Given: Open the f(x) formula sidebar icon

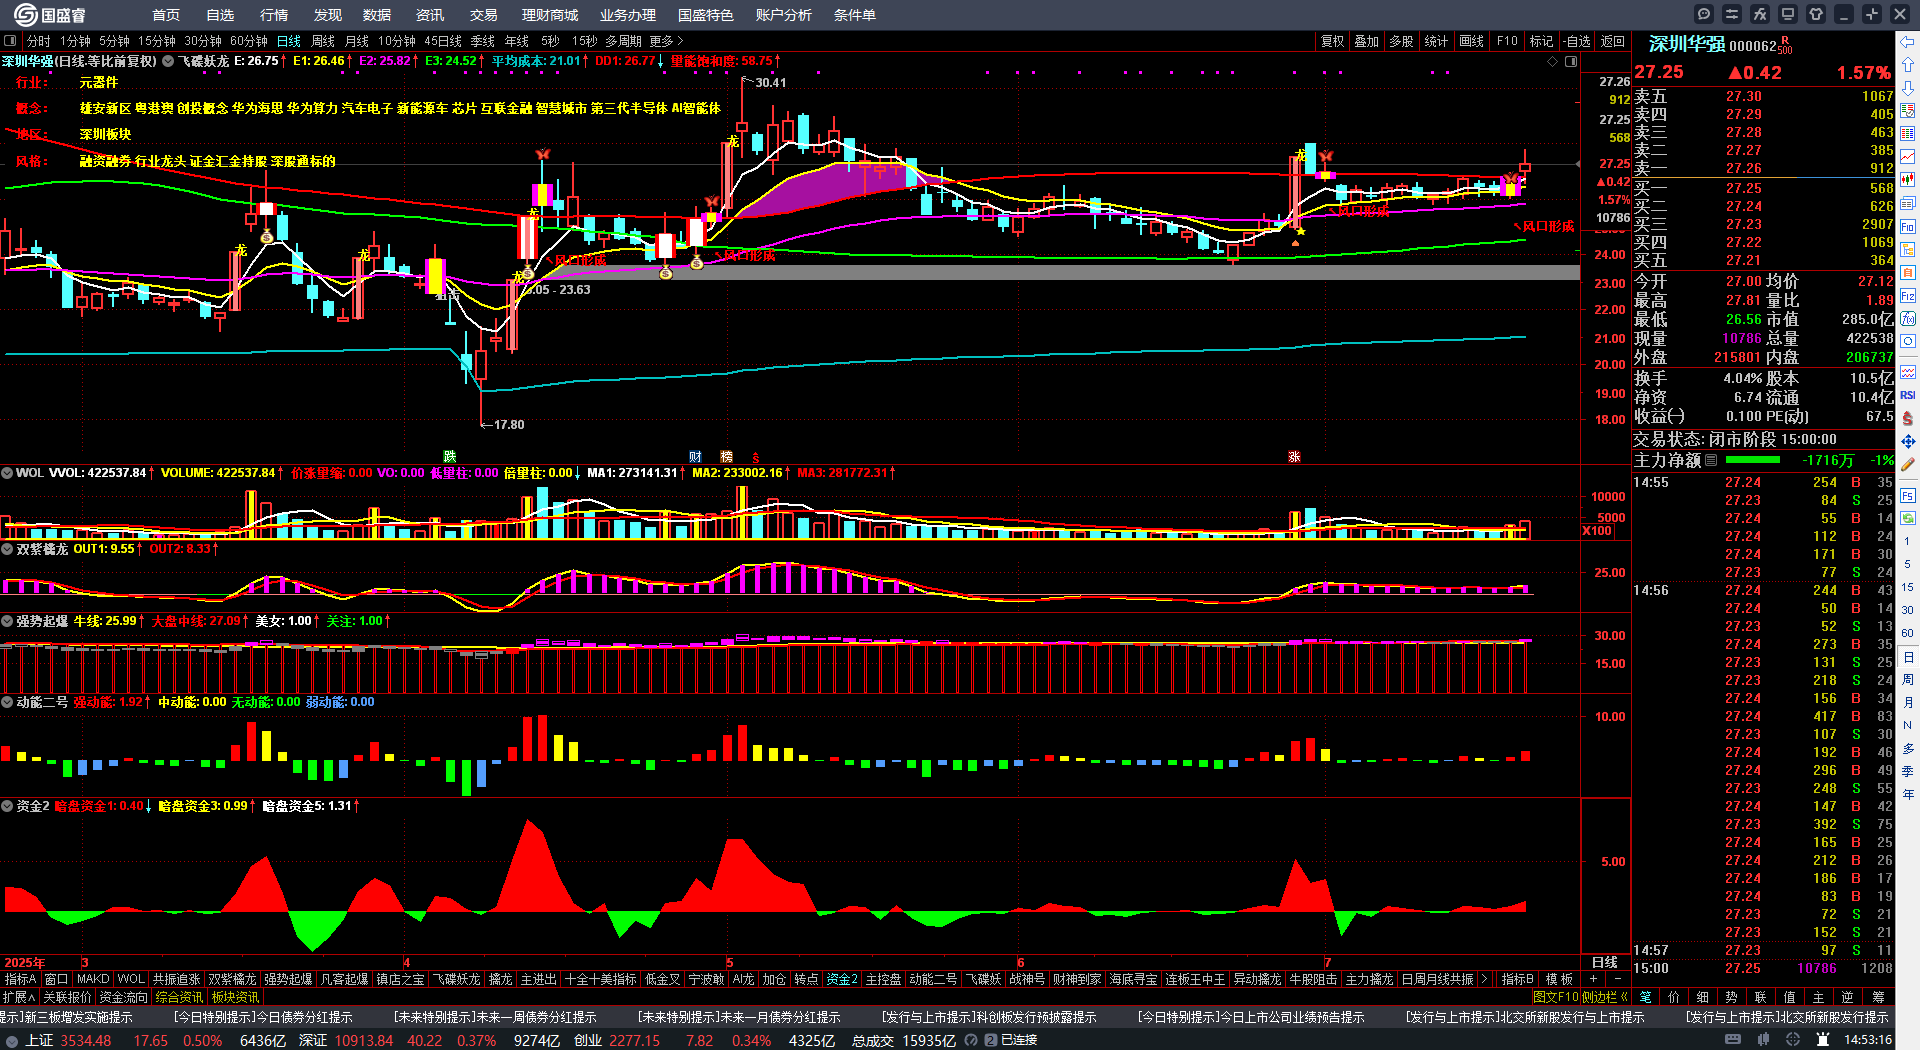Looking at the screenshot, I should click(x=1908, y=319).
